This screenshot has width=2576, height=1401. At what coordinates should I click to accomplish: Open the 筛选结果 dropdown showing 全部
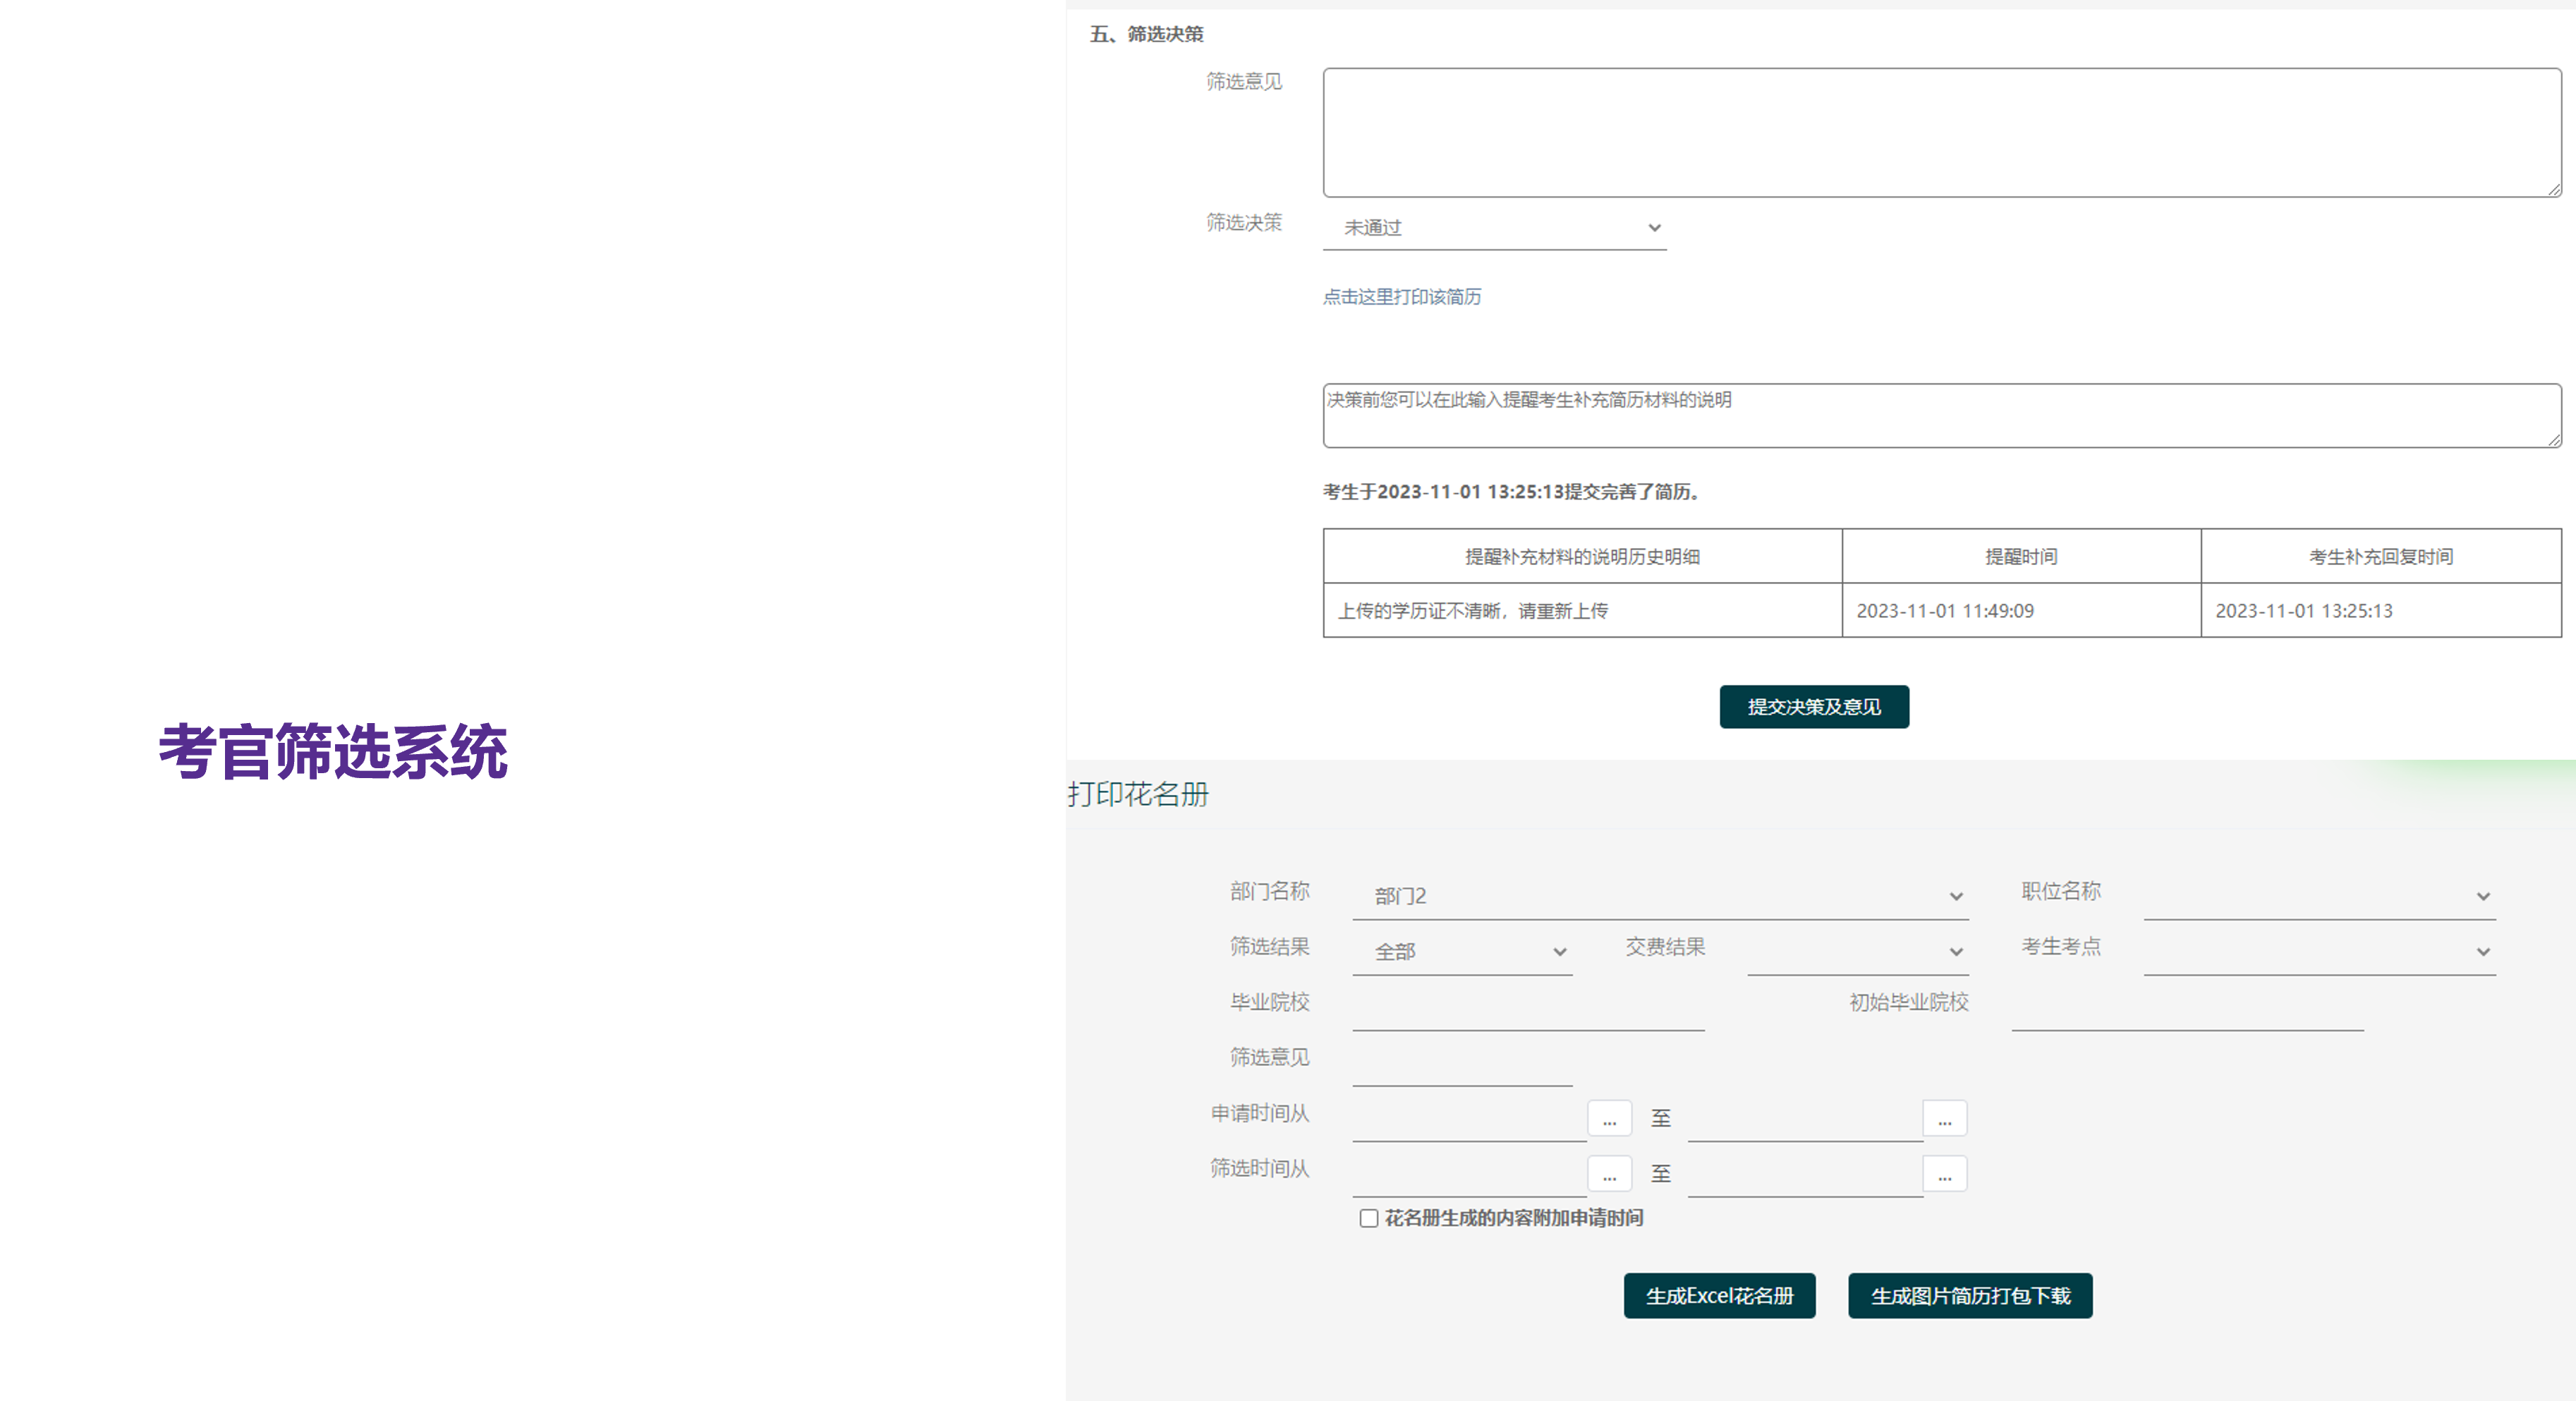pos(1462,952)
